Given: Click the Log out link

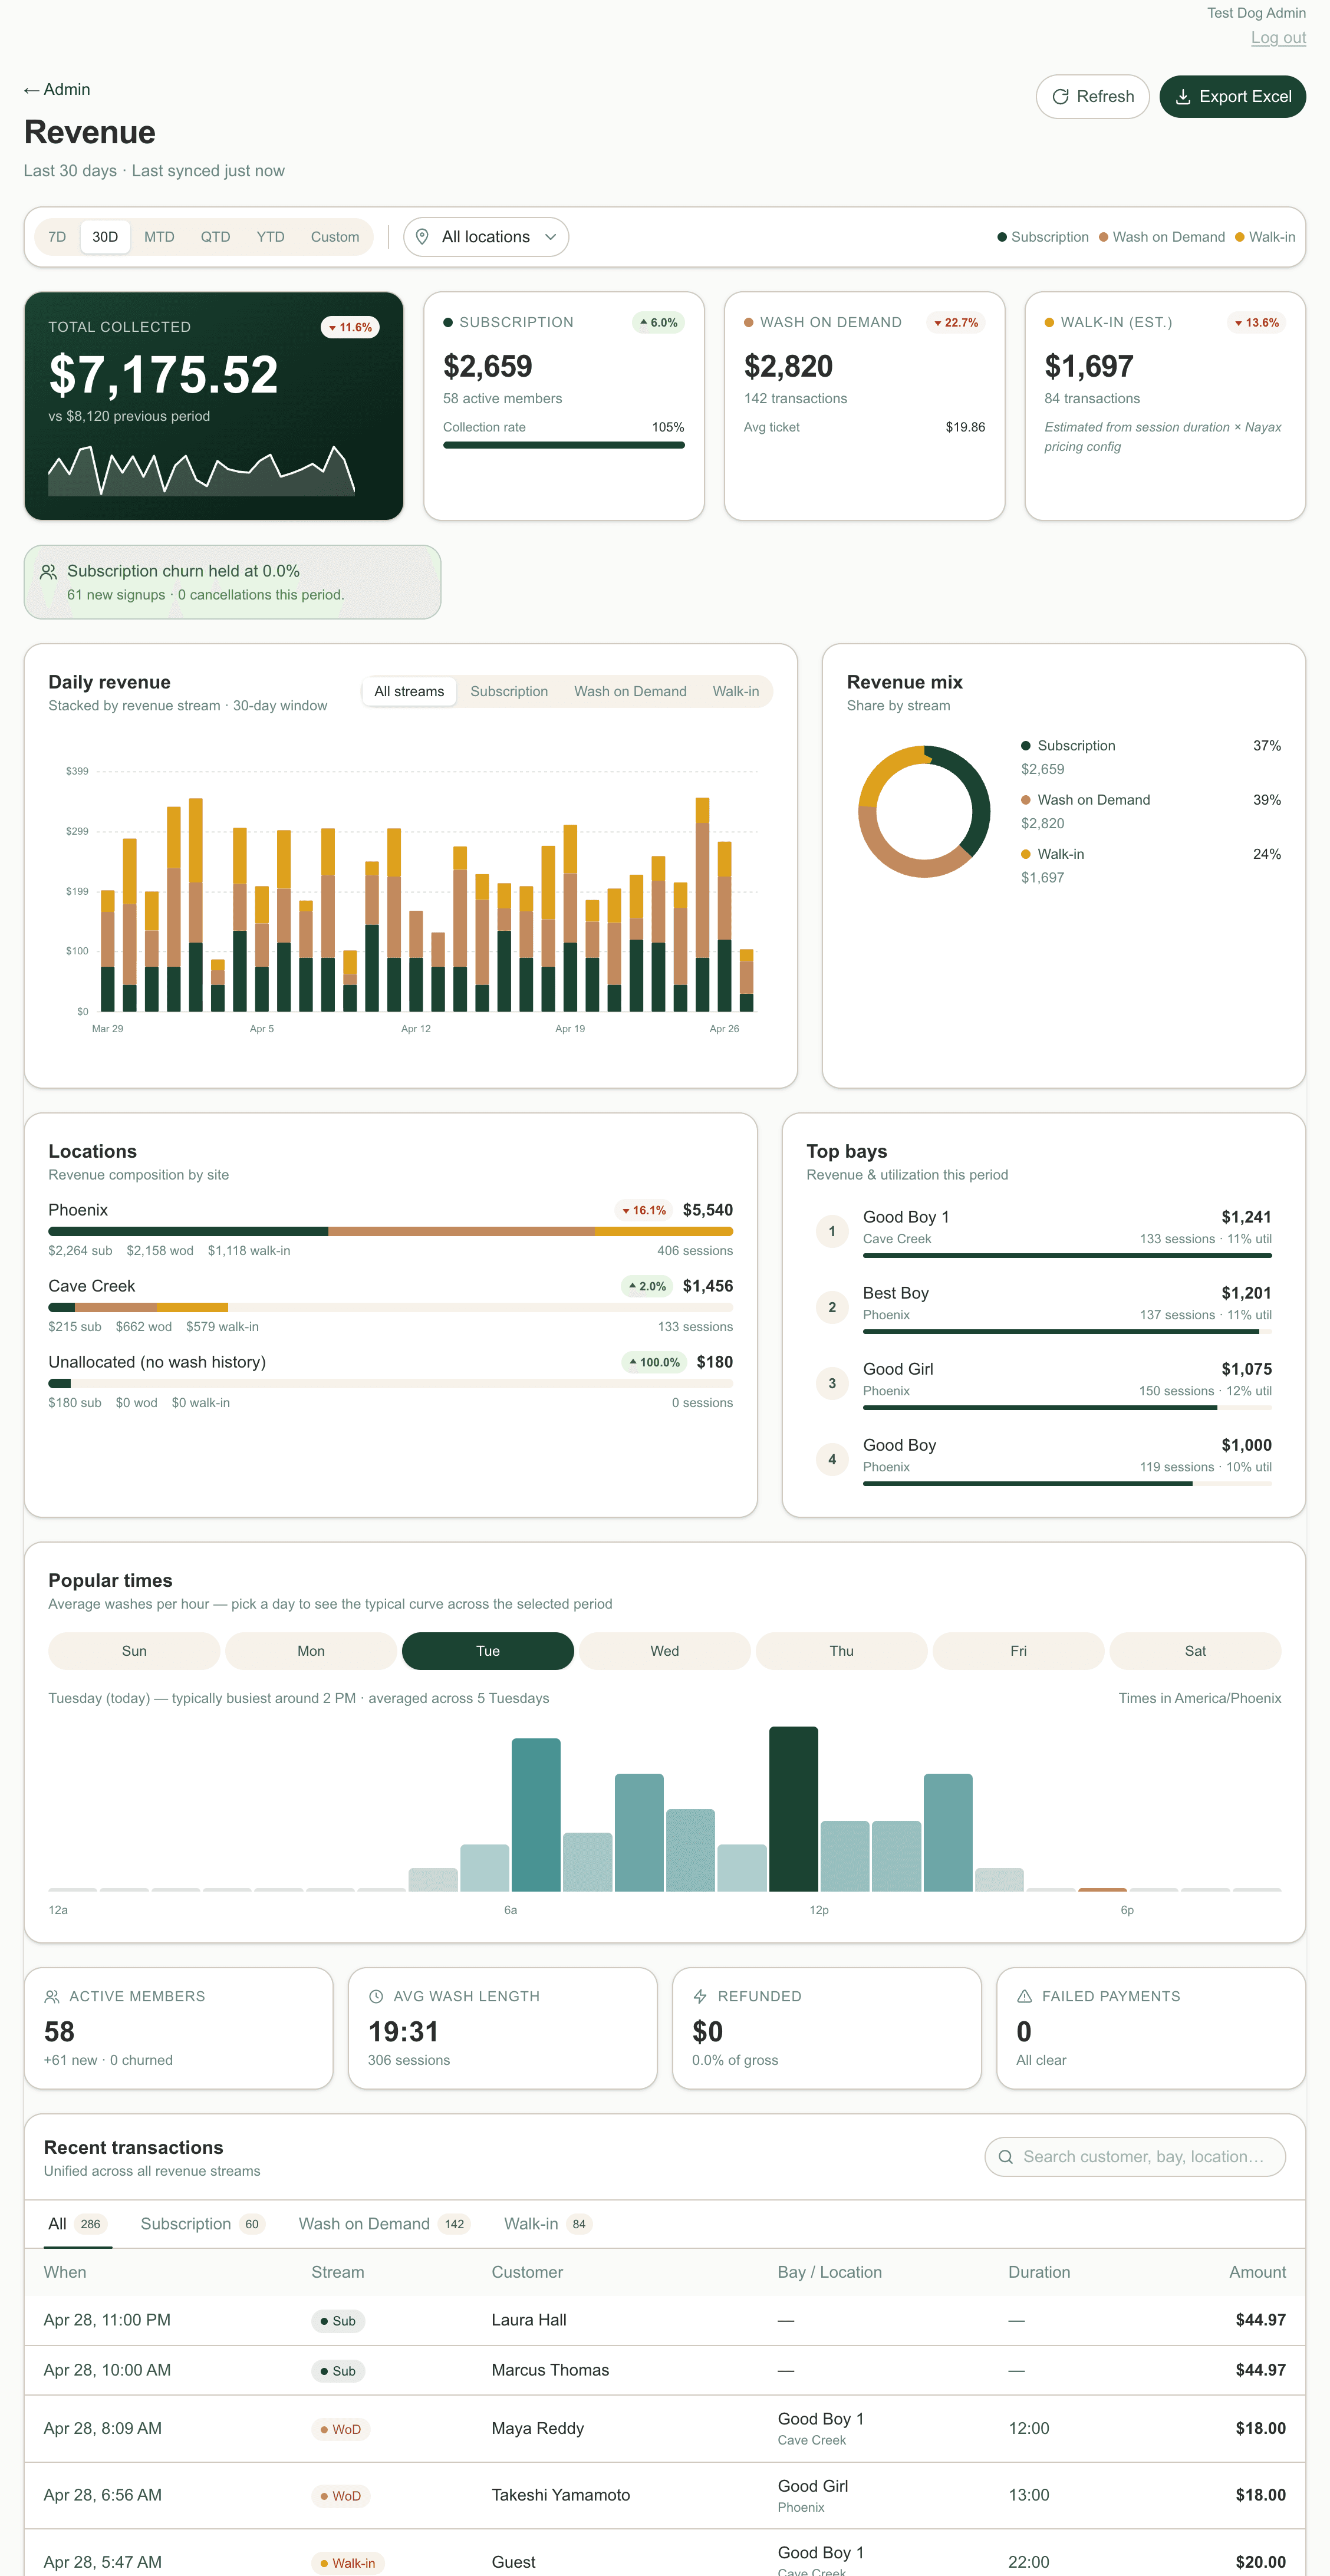Looking at the screenshot, I should [1279, 38].
